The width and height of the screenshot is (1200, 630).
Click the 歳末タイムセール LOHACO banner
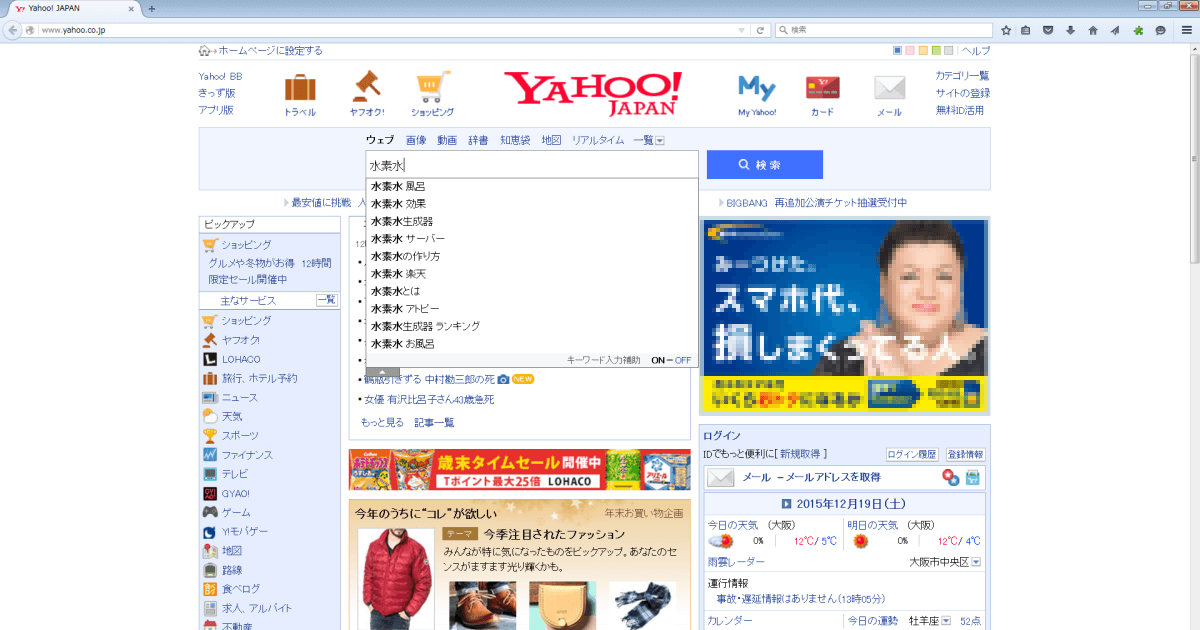click(x=519, y=470)
